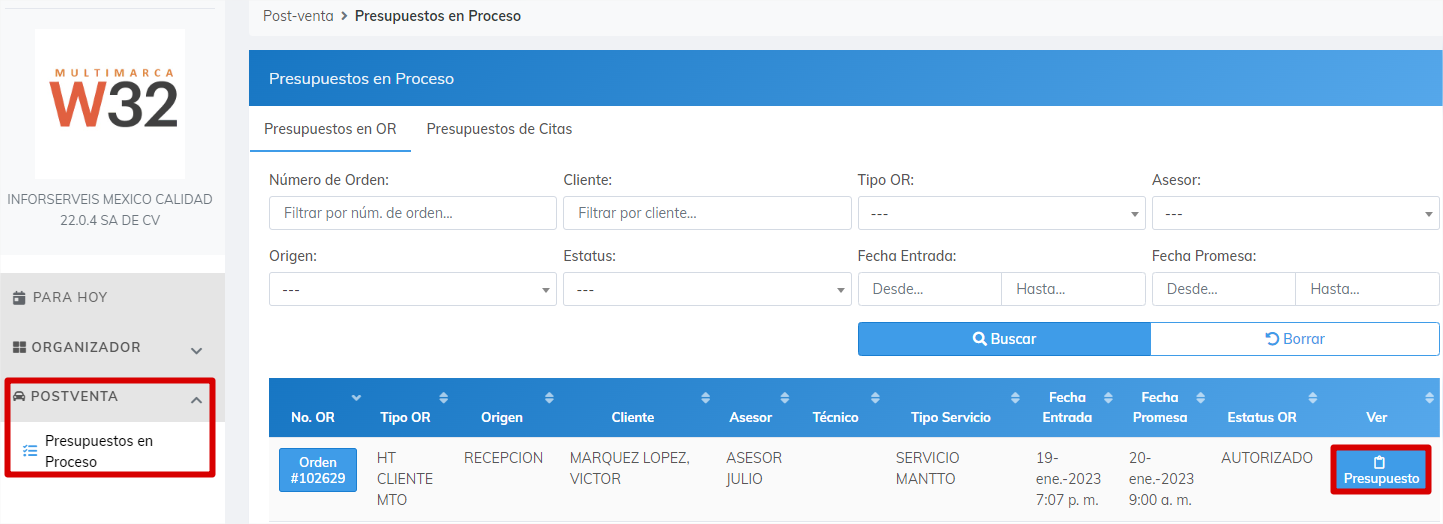This screenshot has width=1443, height=524.
Task: Open the Asesor dropdown
Action: point(1296,213)
